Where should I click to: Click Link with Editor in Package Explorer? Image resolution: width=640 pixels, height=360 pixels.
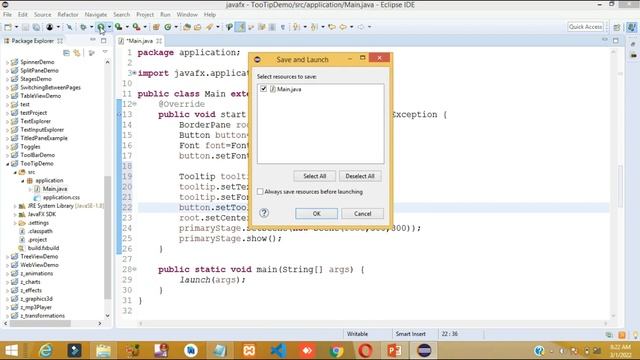tap(77, 53)
